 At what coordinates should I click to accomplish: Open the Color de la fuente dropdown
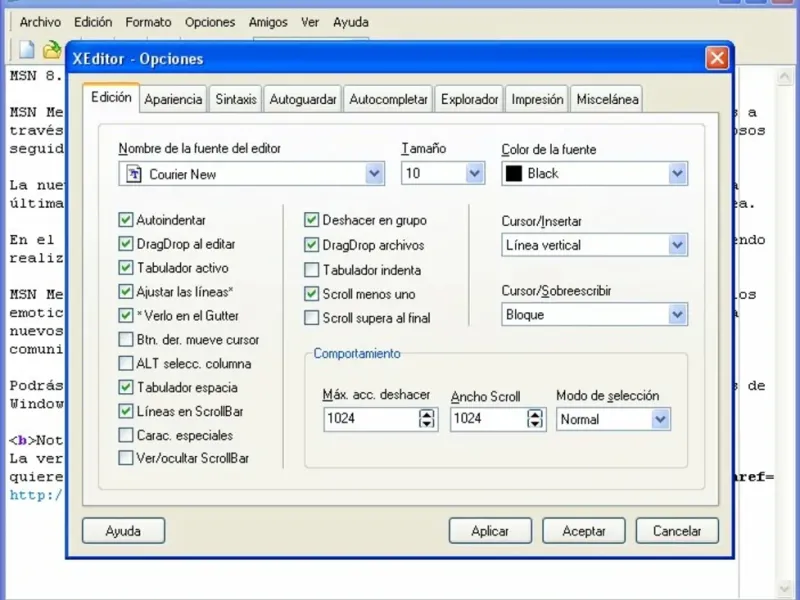(x=677, y=173)
